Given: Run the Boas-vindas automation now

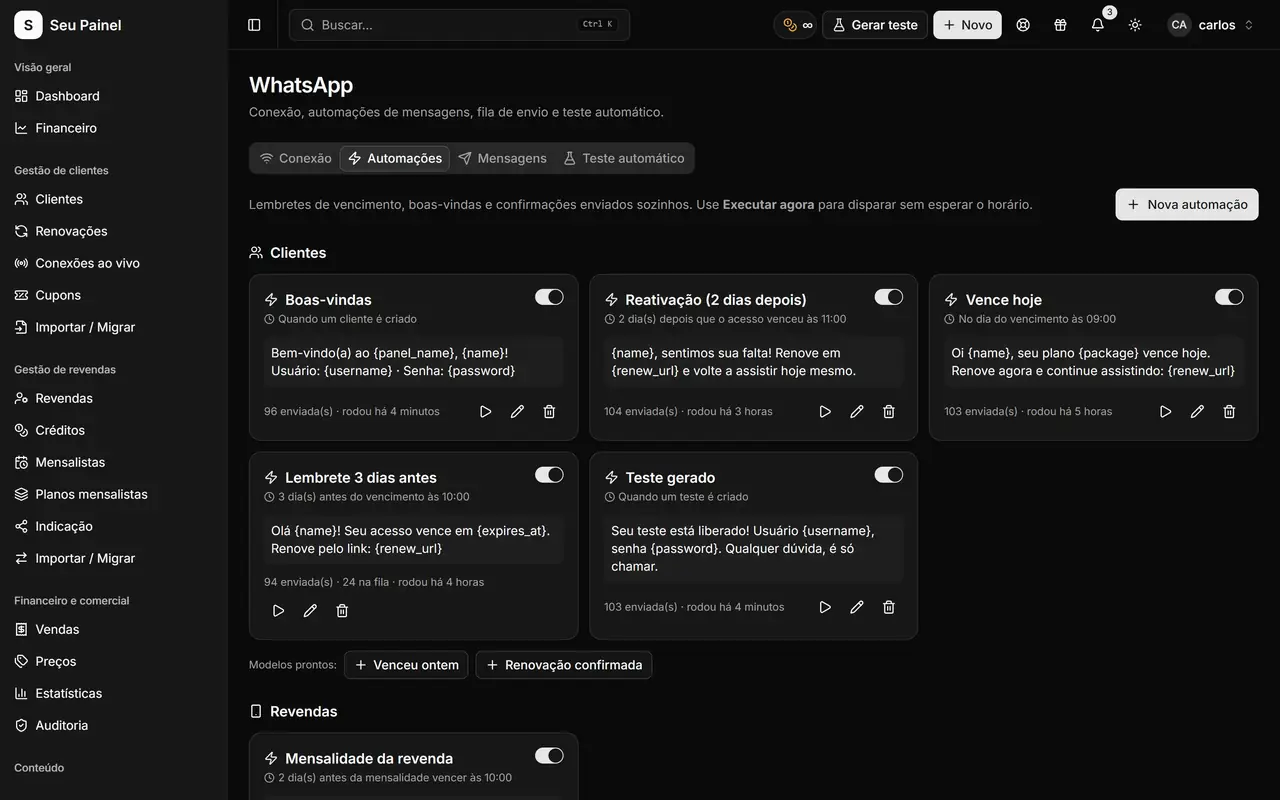Looking at the screenshot, I should coord(485,411).
